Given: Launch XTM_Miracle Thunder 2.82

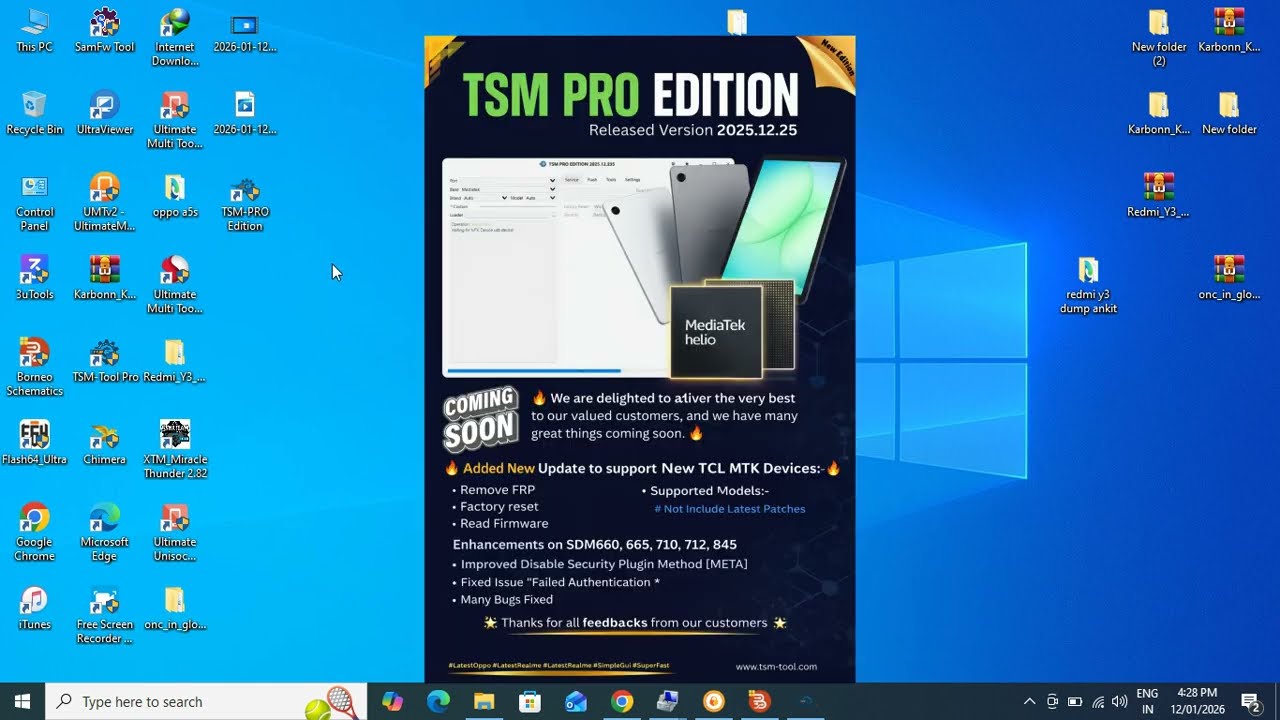Looking at the screenshot, I should click(x=175, y=449).
